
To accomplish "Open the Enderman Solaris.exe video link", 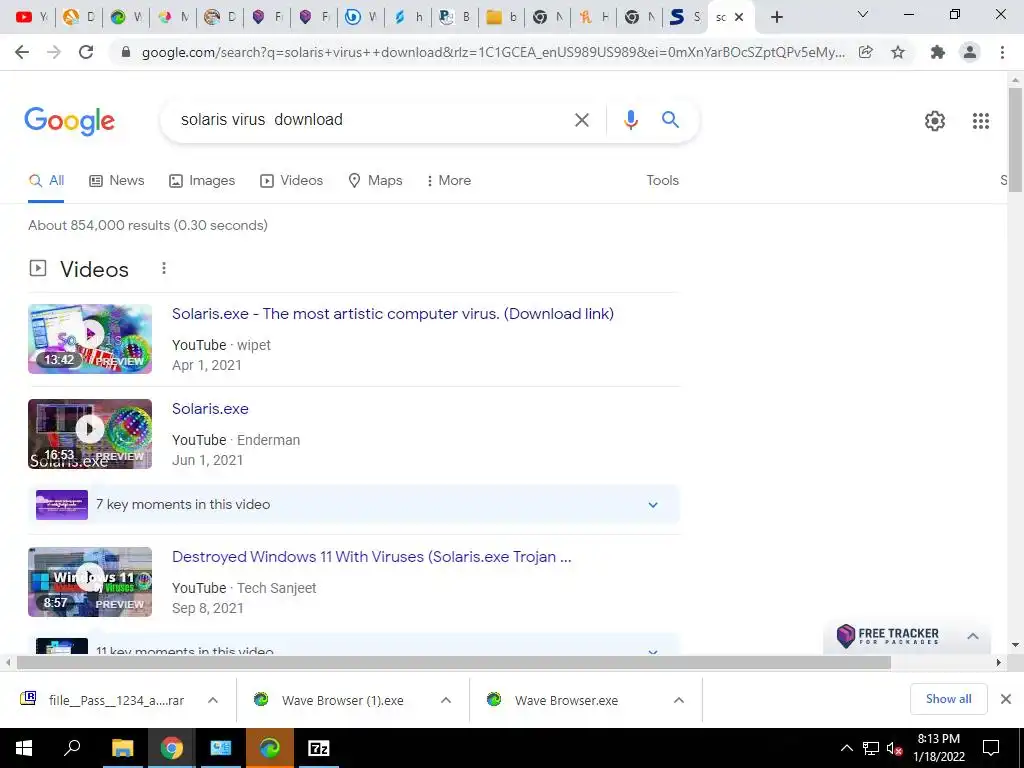I will click(x=210, y=409).
